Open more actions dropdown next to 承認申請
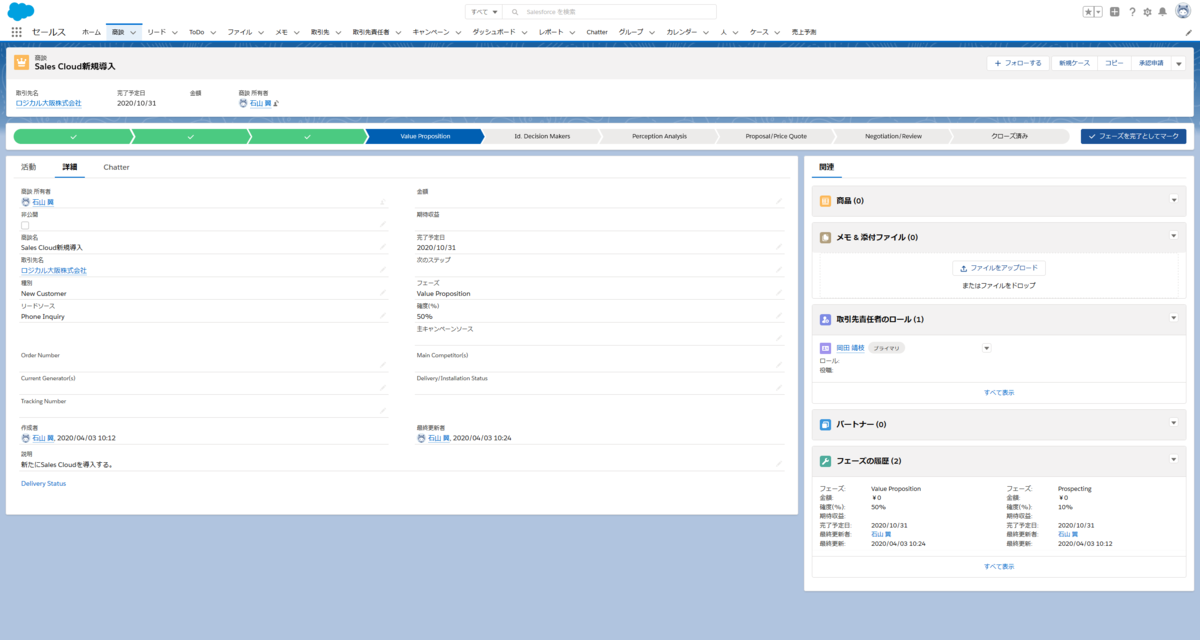Viewport: 1200px width, 640px height. 1179,63
